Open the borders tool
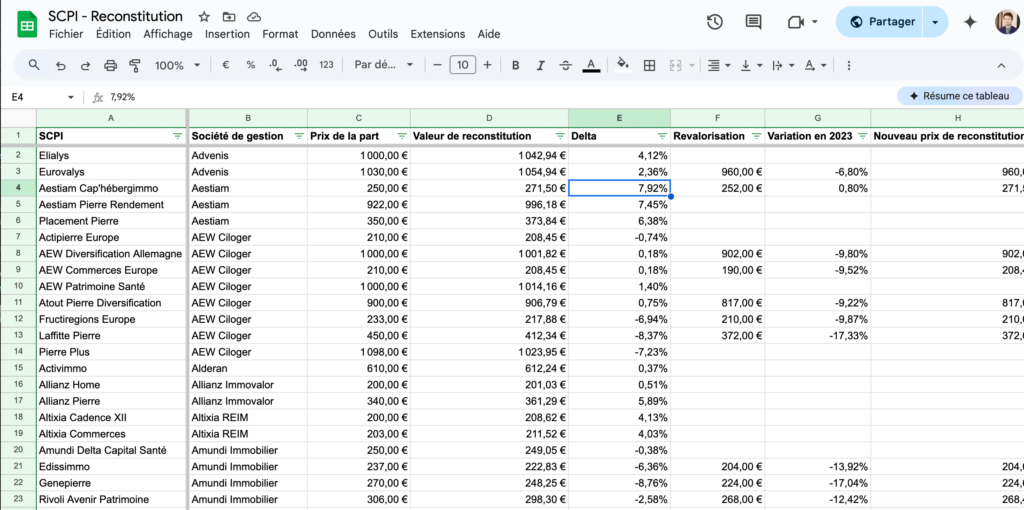 click(x=649, y=65)
